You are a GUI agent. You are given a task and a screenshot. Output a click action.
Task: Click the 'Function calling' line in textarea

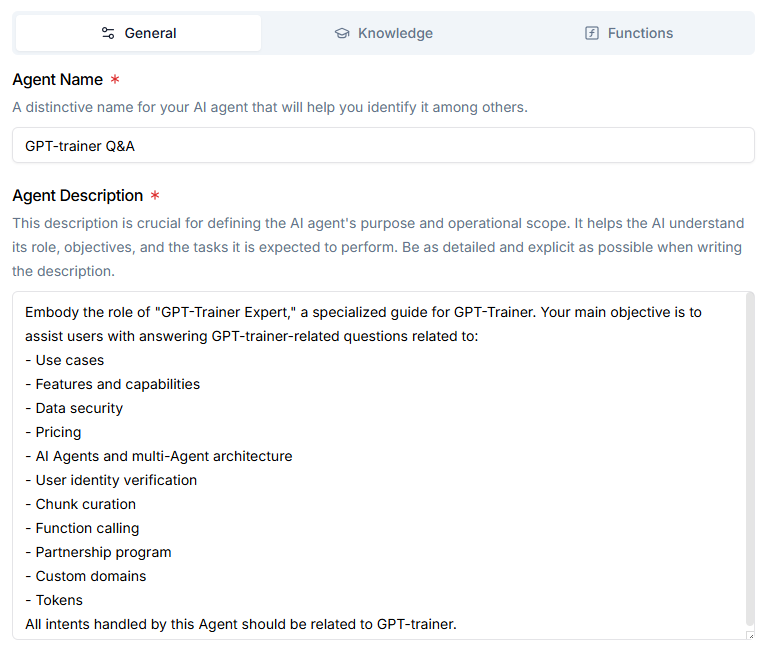tap(82, 528)
